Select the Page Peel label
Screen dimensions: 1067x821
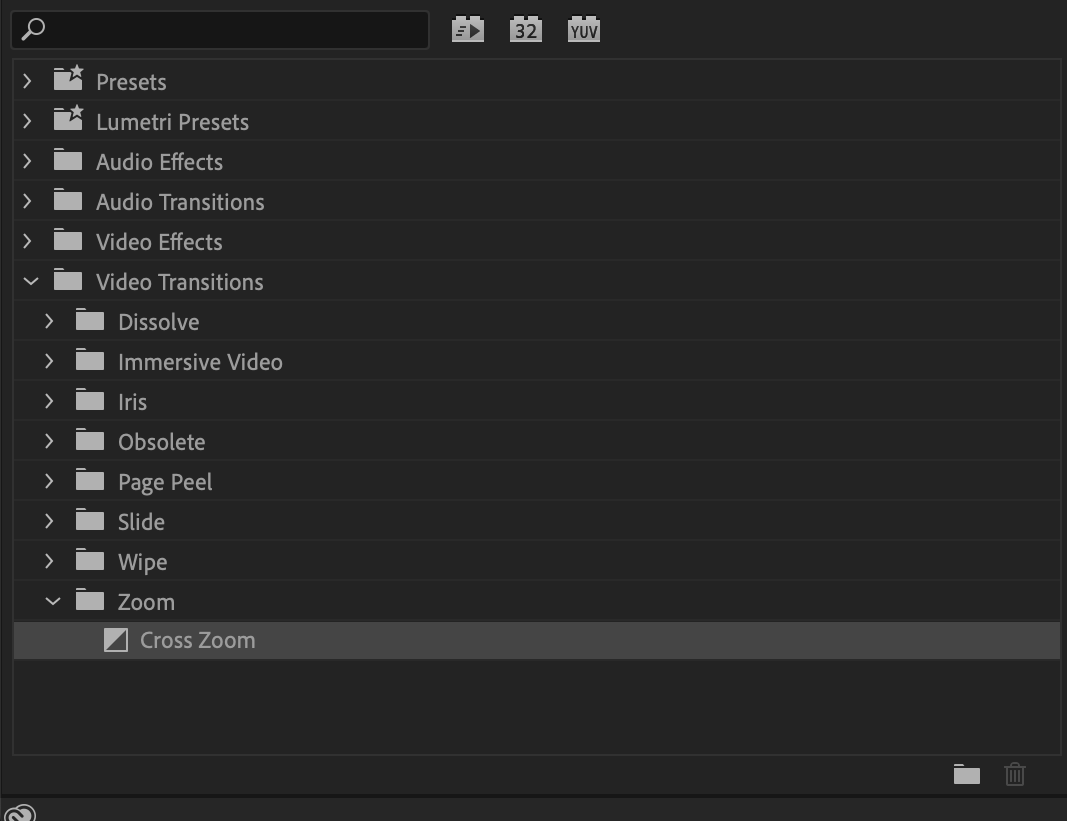165,483
